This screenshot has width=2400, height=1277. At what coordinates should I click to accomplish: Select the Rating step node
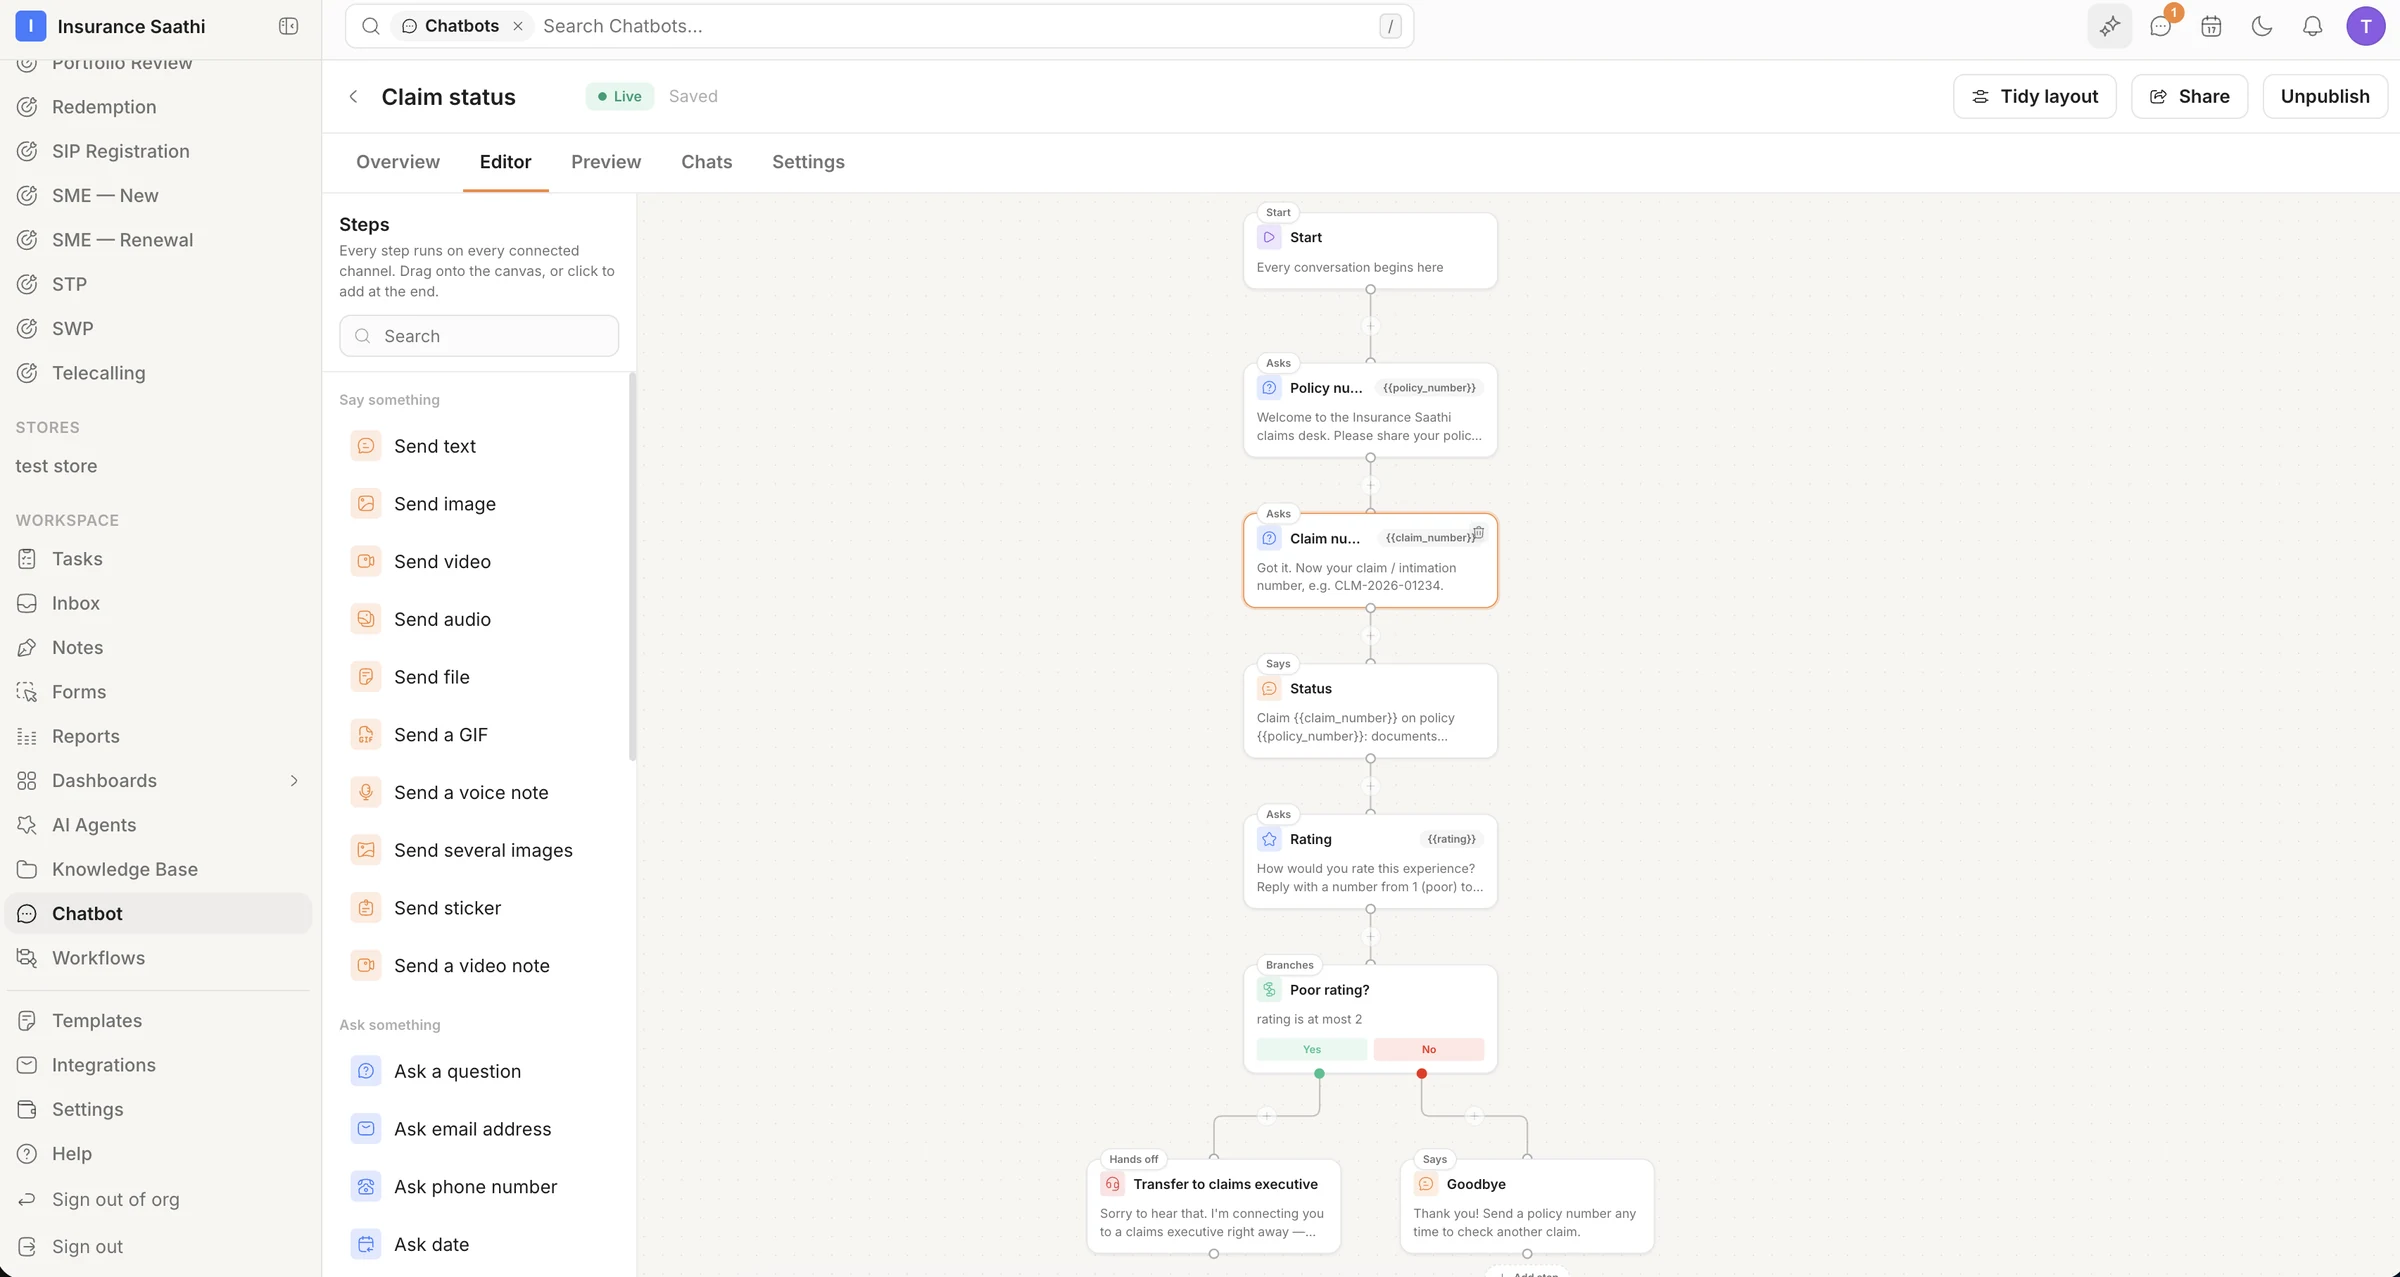click(x=1370, y=861)
